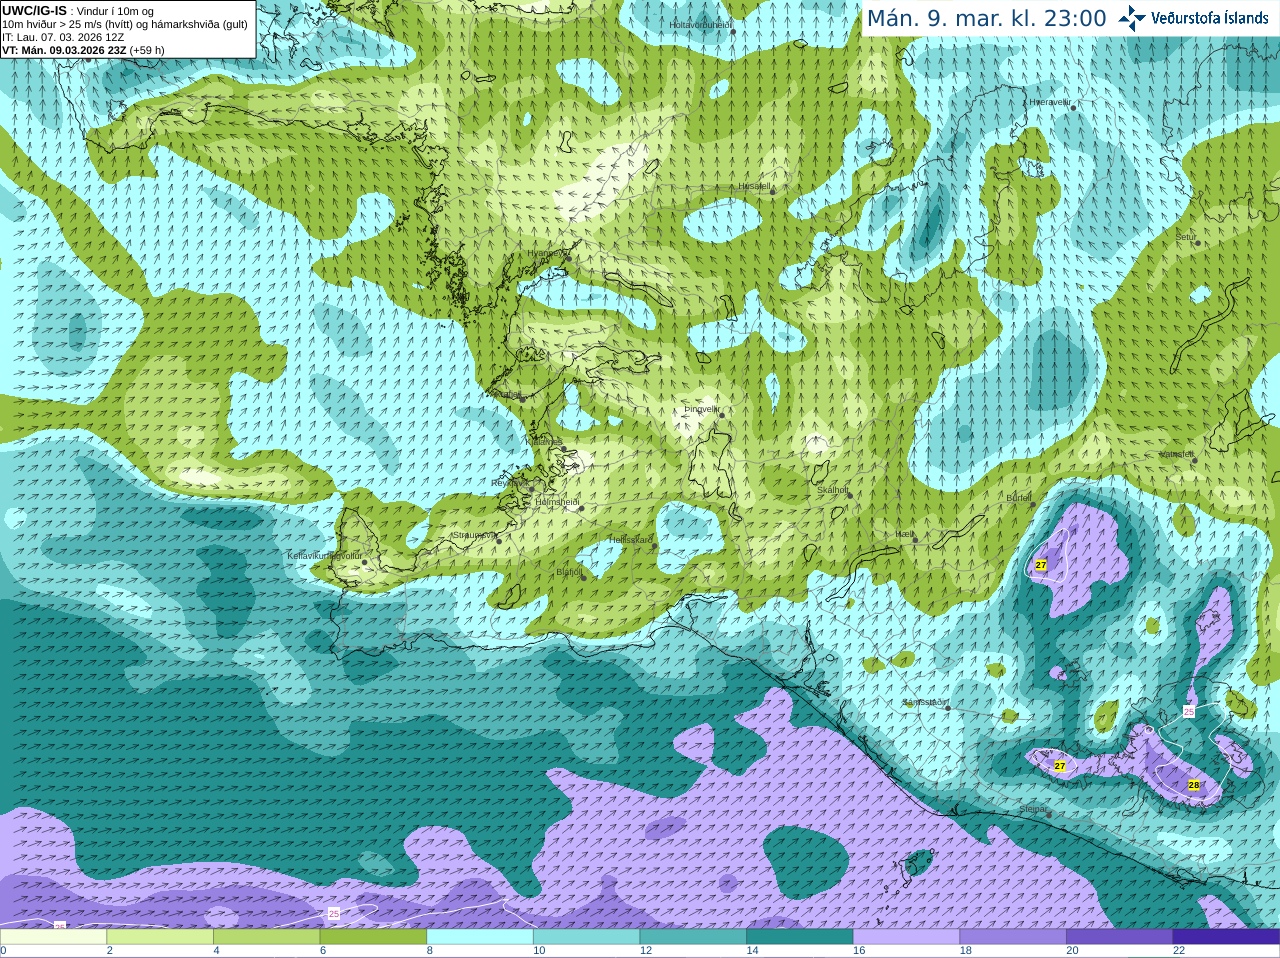This screenshot has height=958, width=1280.
Task: Click the 0–2 m/s pale legend swatch
Action: [x=53, y=937]
